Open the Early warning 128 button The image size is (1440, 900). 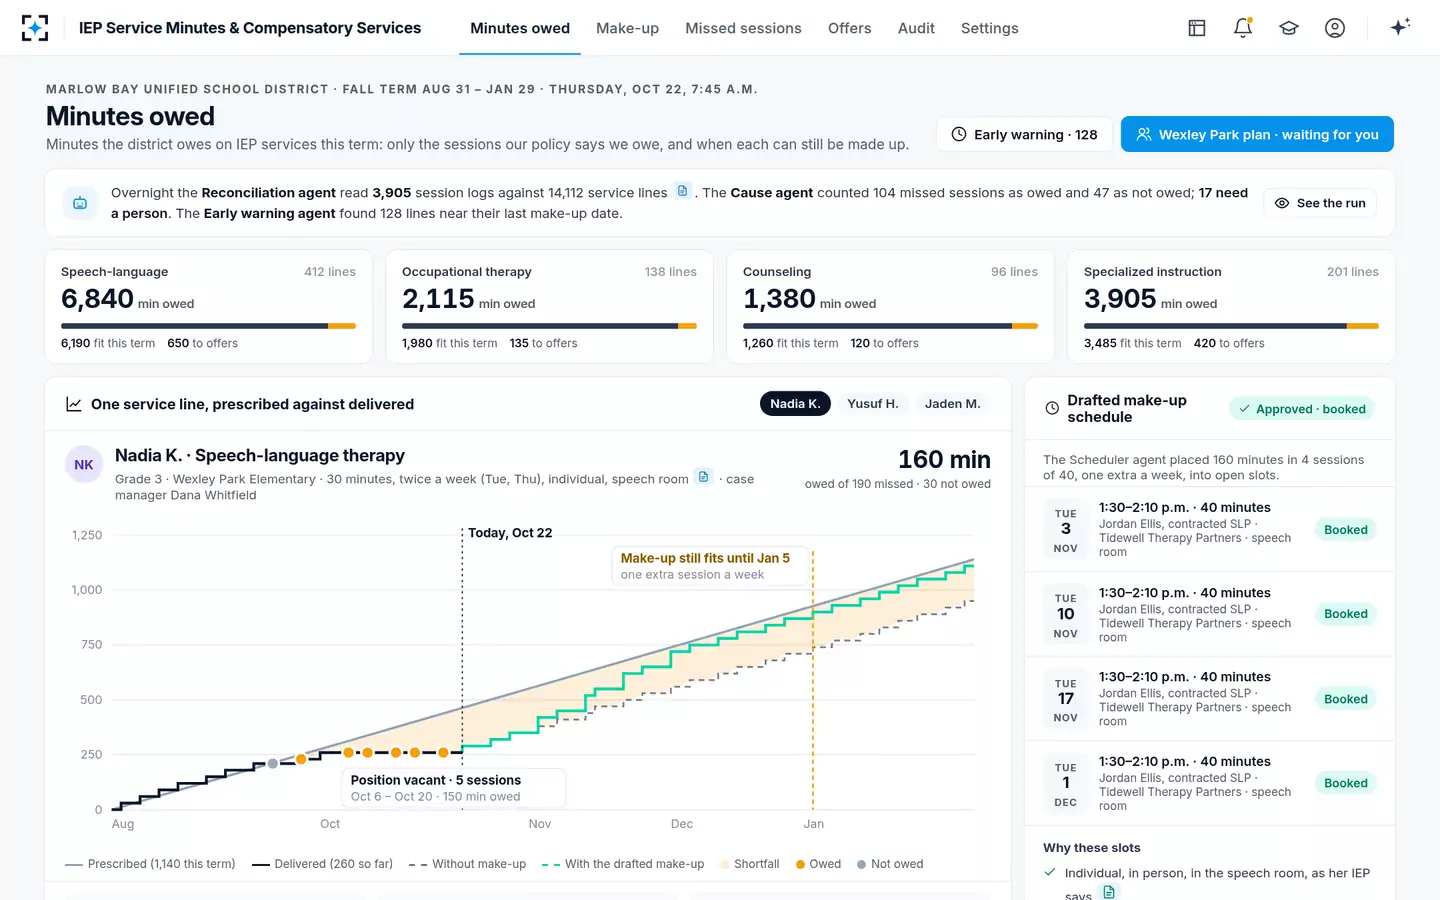point(1024,134)
